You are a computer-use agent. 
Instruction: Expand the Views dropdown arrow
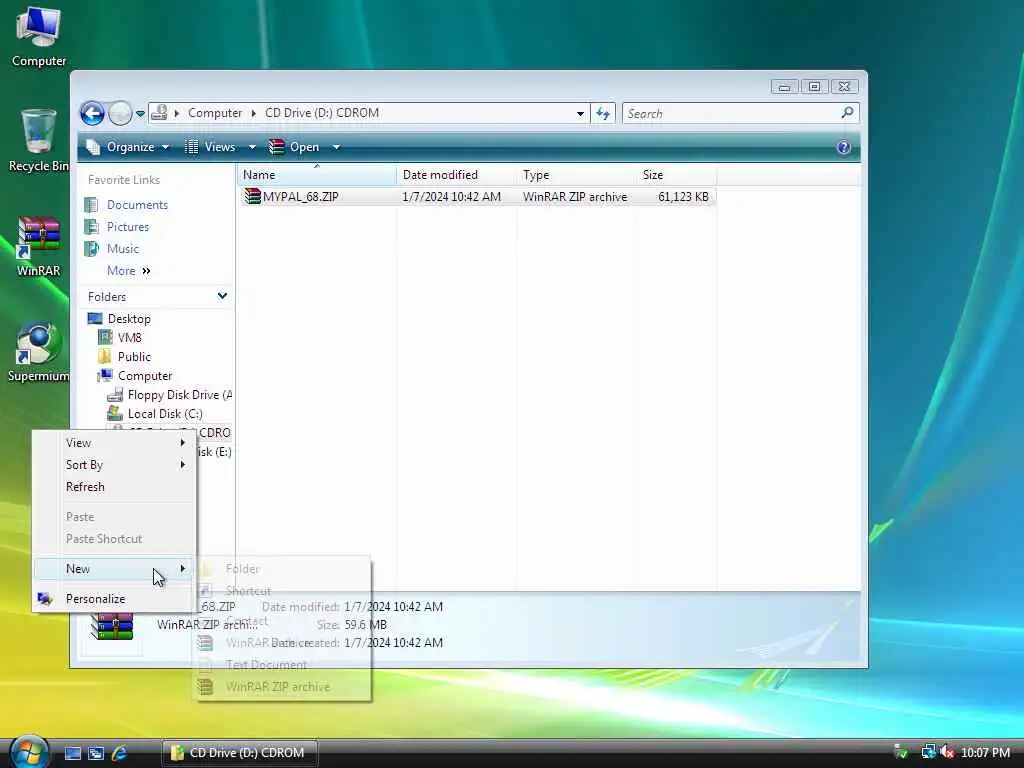pyautogui.click(x=252, y=147)
